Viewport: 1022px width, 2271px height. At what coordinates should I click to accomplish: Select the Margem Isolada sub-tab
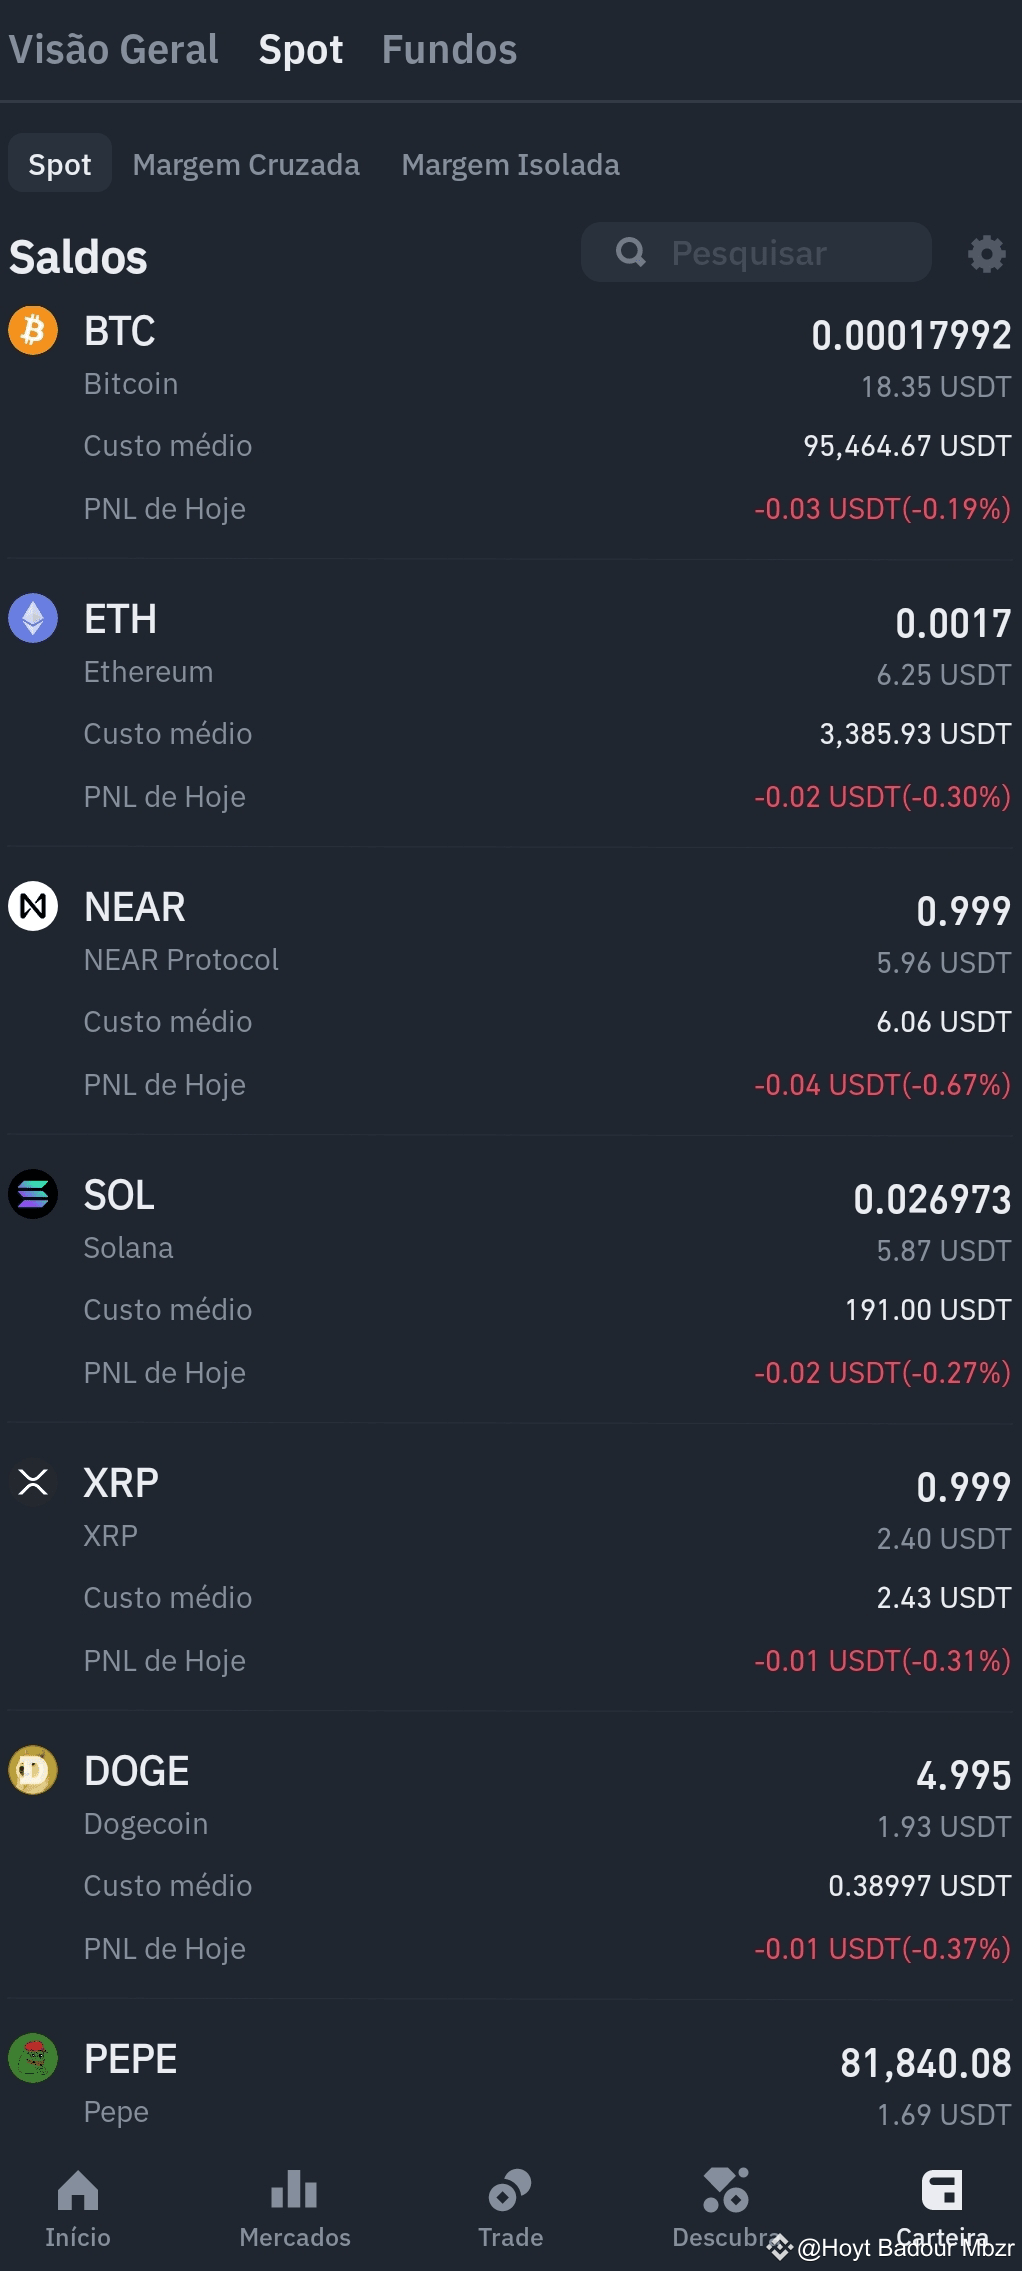[x=510, y=164]
